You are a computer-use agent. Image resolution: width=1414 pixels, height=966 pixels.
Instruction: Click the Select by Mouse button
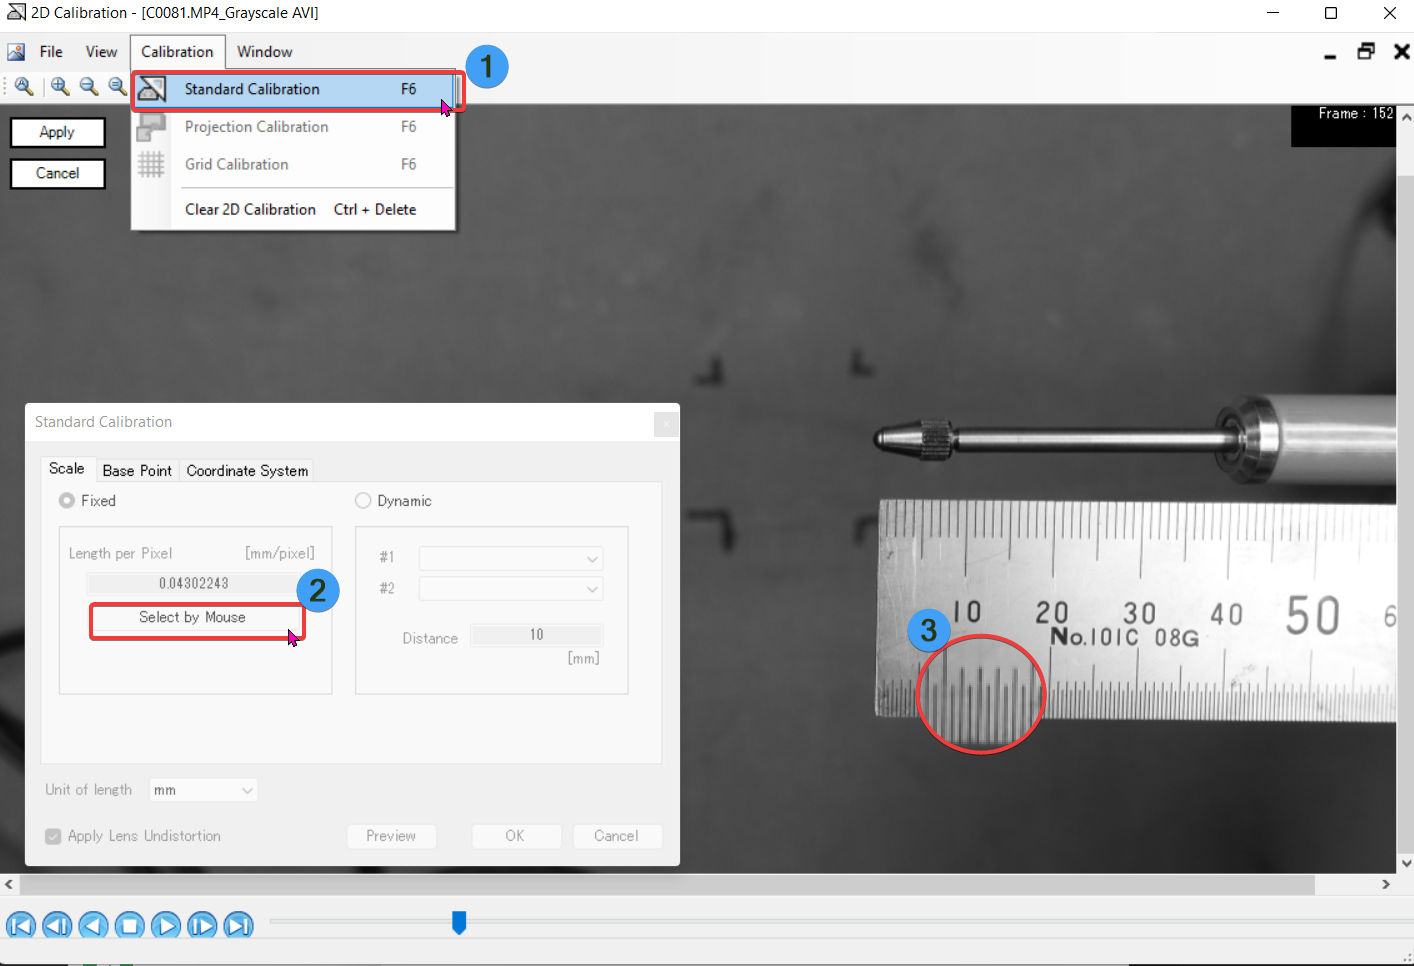click(x=193, y=618)
